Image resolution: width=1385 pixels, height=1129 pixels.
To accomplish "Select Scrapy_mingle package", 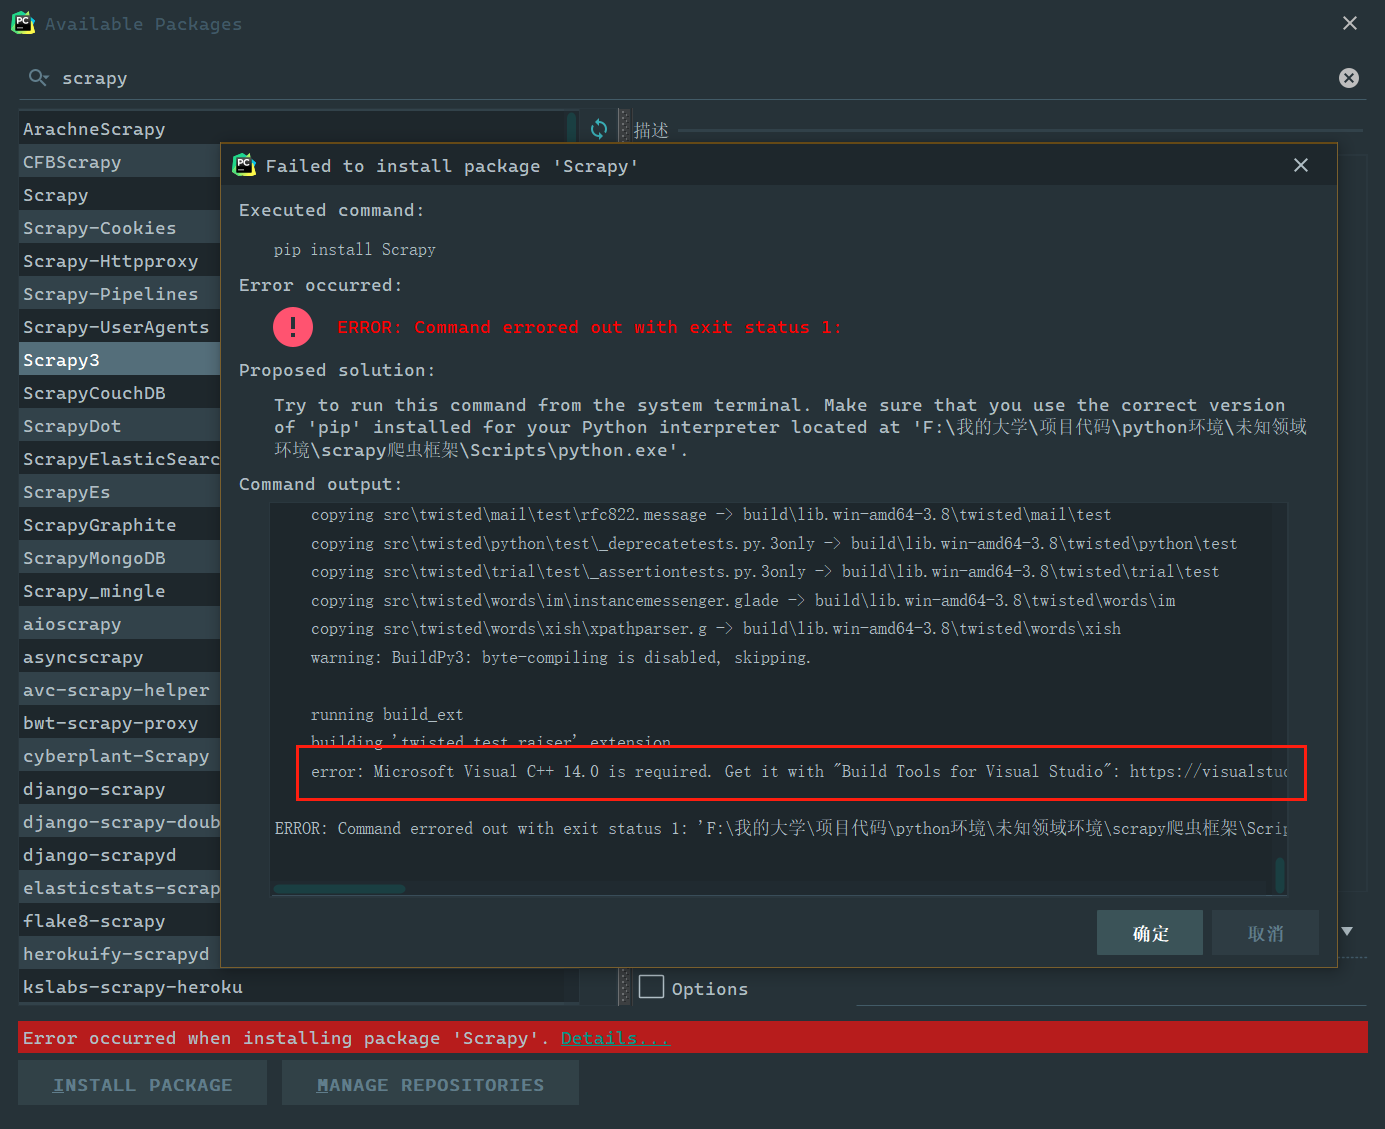I will coord(120,591).
